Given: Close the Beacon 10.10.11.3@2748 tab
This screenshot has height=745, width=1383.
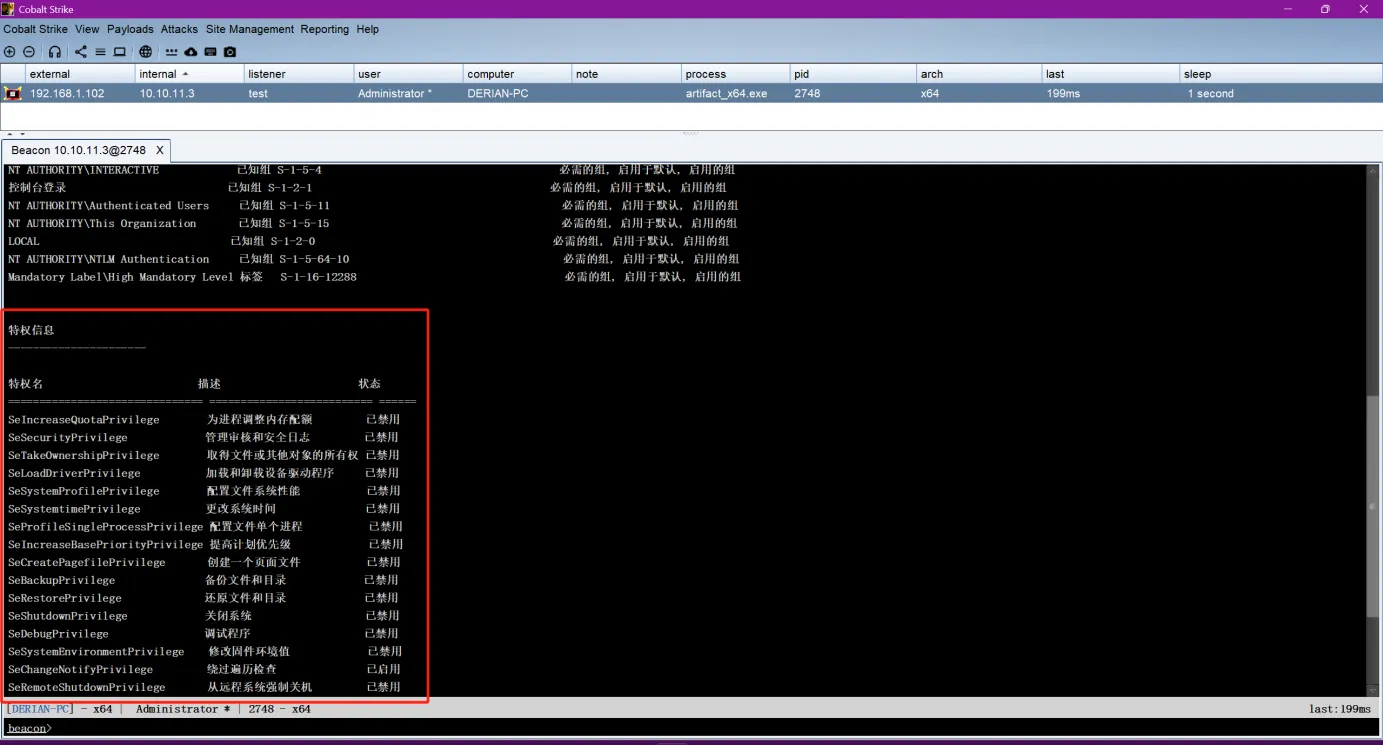Looking at the screenshot, I should pos(159,150).
